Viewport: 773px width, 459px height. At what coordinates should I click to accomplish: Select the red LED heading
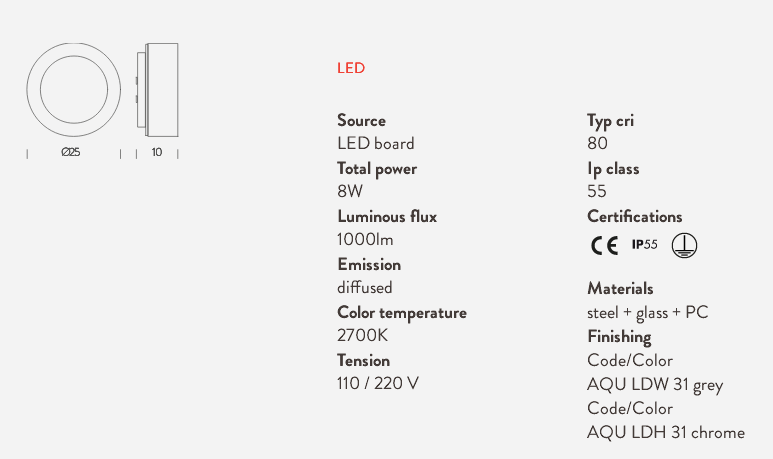(351, 68)
